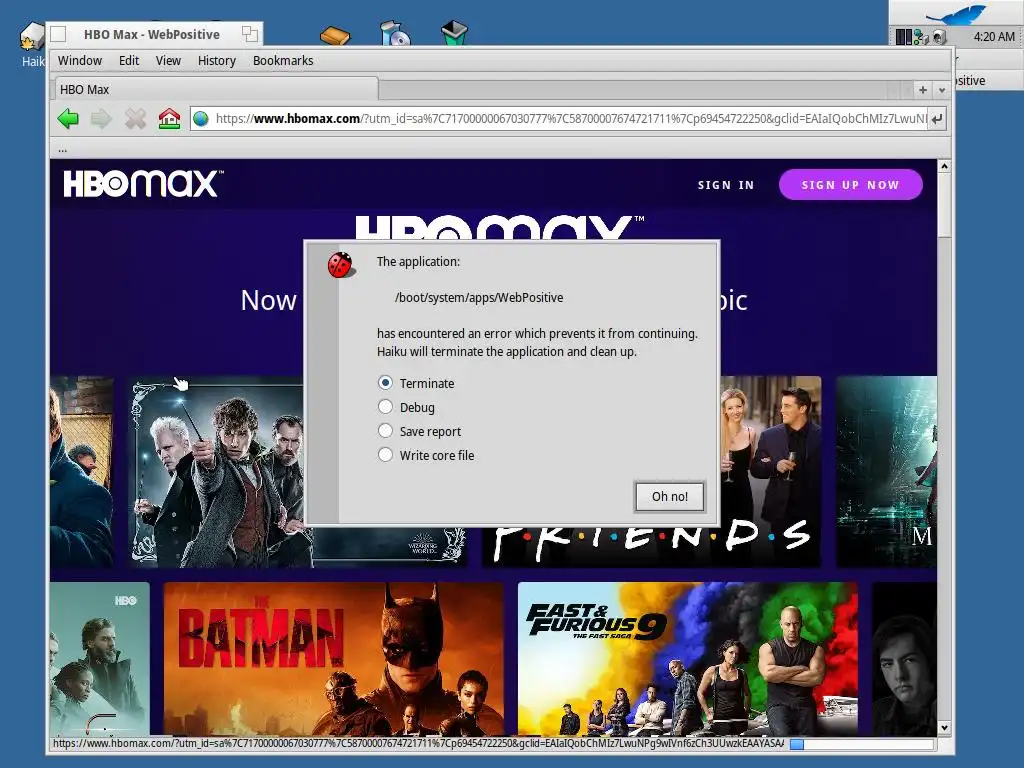This screenshot has width=1024, height=768.
Task: Click the HBO Max logo in page header
Action: point(143,184)
